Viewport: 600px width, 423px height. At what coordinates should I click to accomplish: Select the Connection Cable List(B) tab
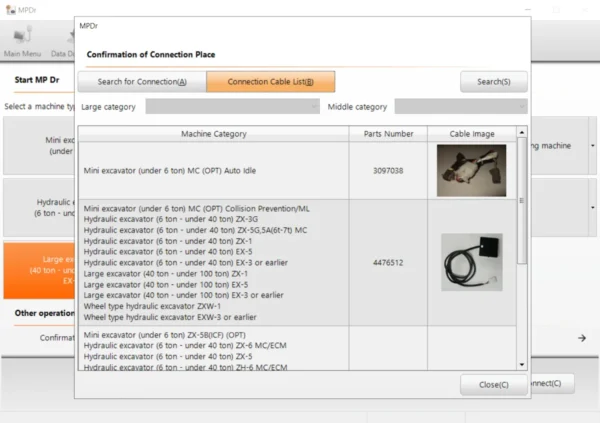pyautogui.click(x=271, y=82)
